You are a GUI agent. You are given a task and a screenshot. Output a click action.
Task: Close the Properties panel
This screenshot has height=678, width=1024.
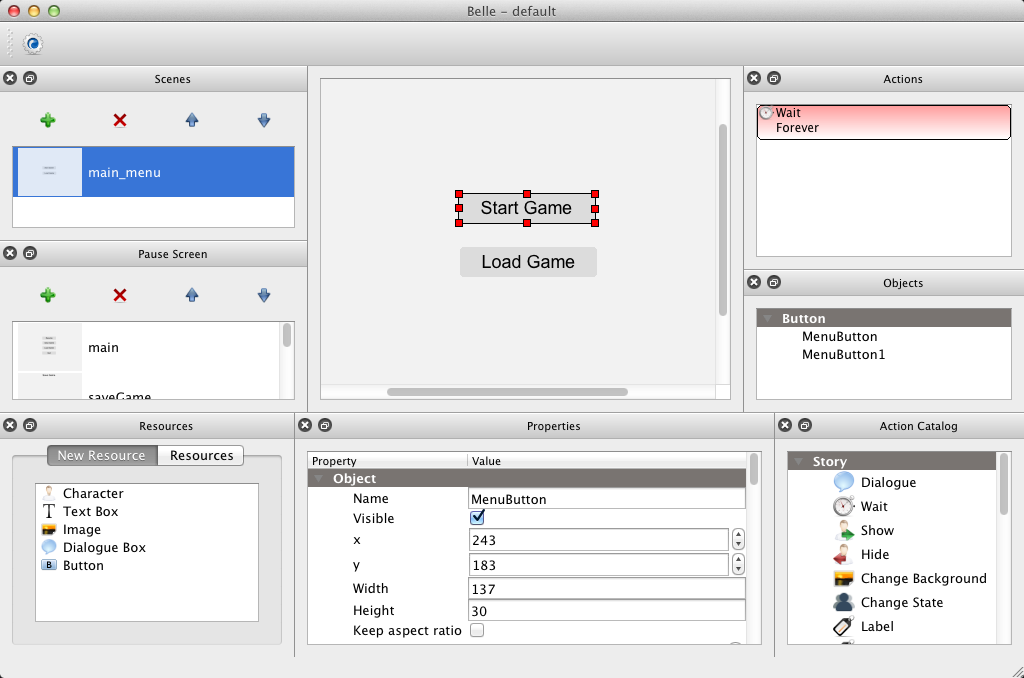pos(305,425)
